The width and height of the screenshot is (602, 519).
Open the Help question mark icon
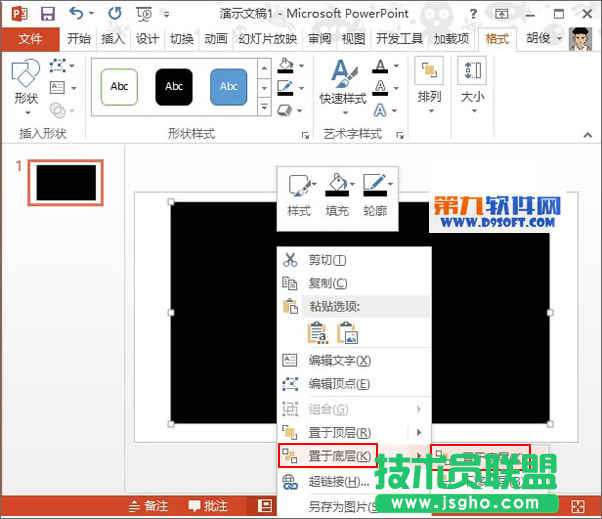[473, 14]
